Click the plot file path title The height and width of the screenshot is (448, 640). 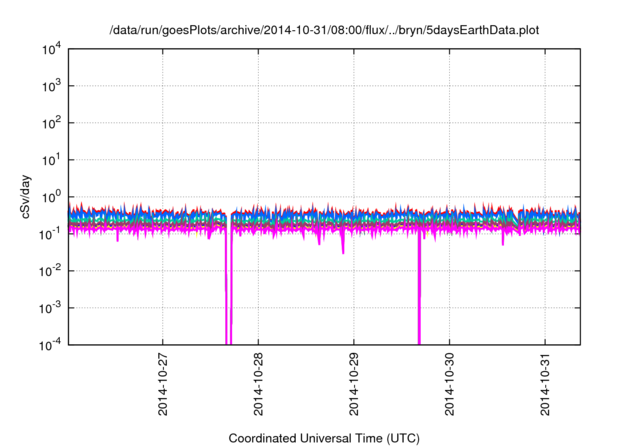tap(324, 30)
